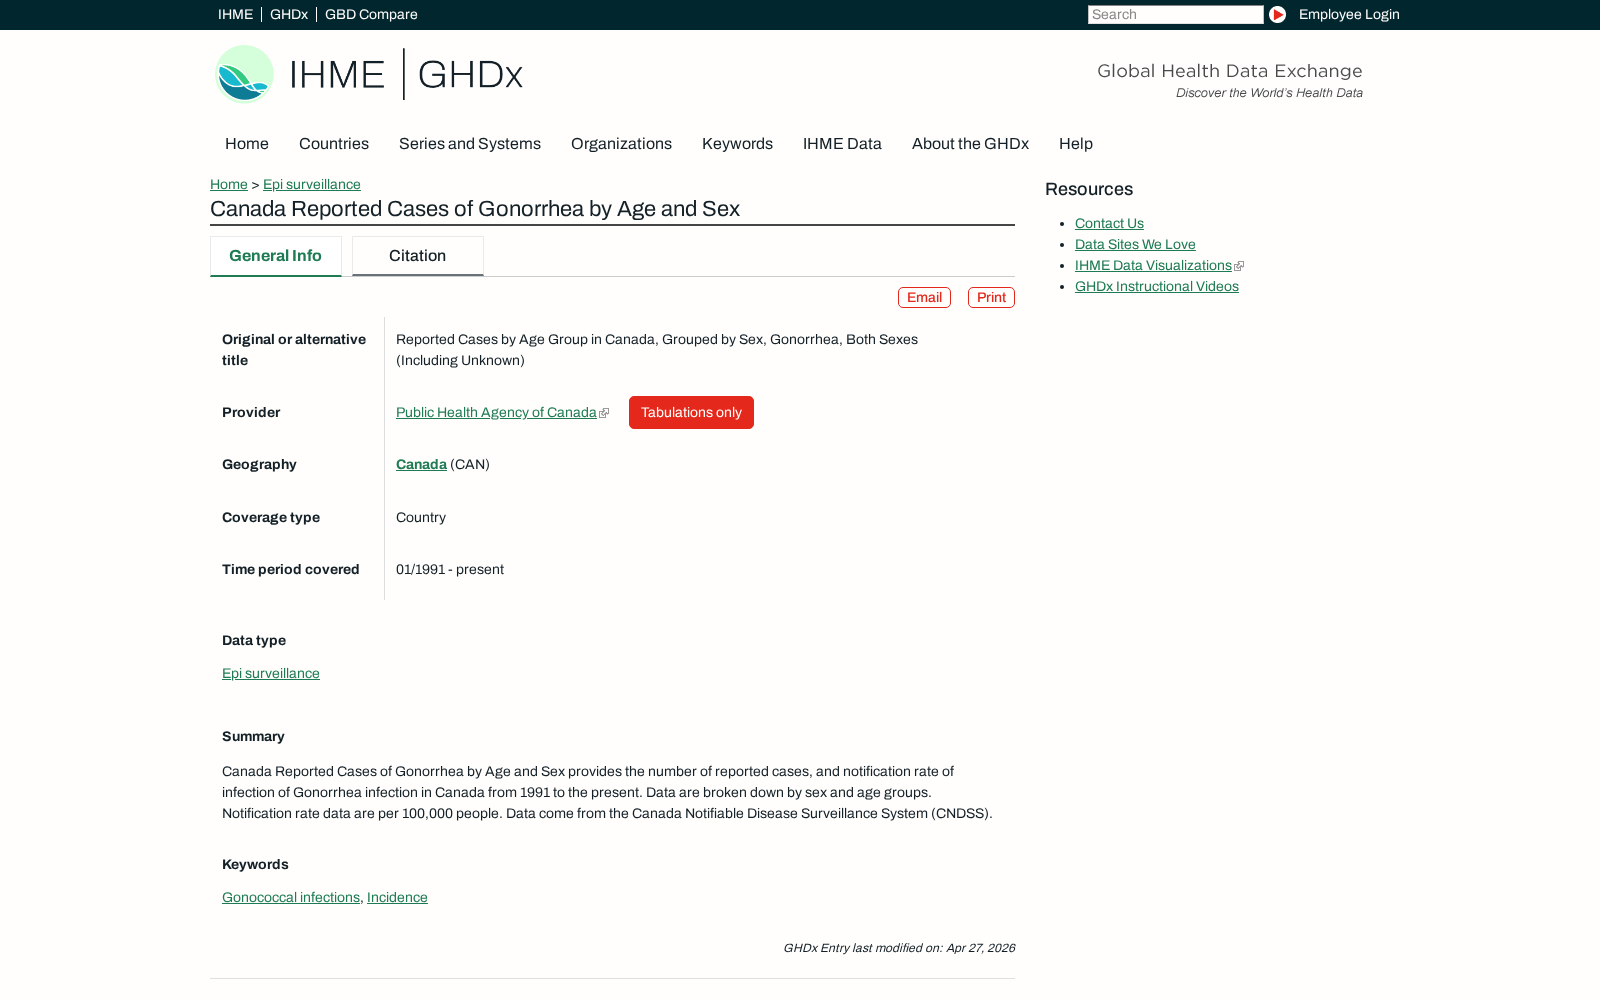The image size is (1600, 1000).
Task: Click the 'GHDx Entry last modified on' text
Action: pyautogui.click(x=899, y=948)
